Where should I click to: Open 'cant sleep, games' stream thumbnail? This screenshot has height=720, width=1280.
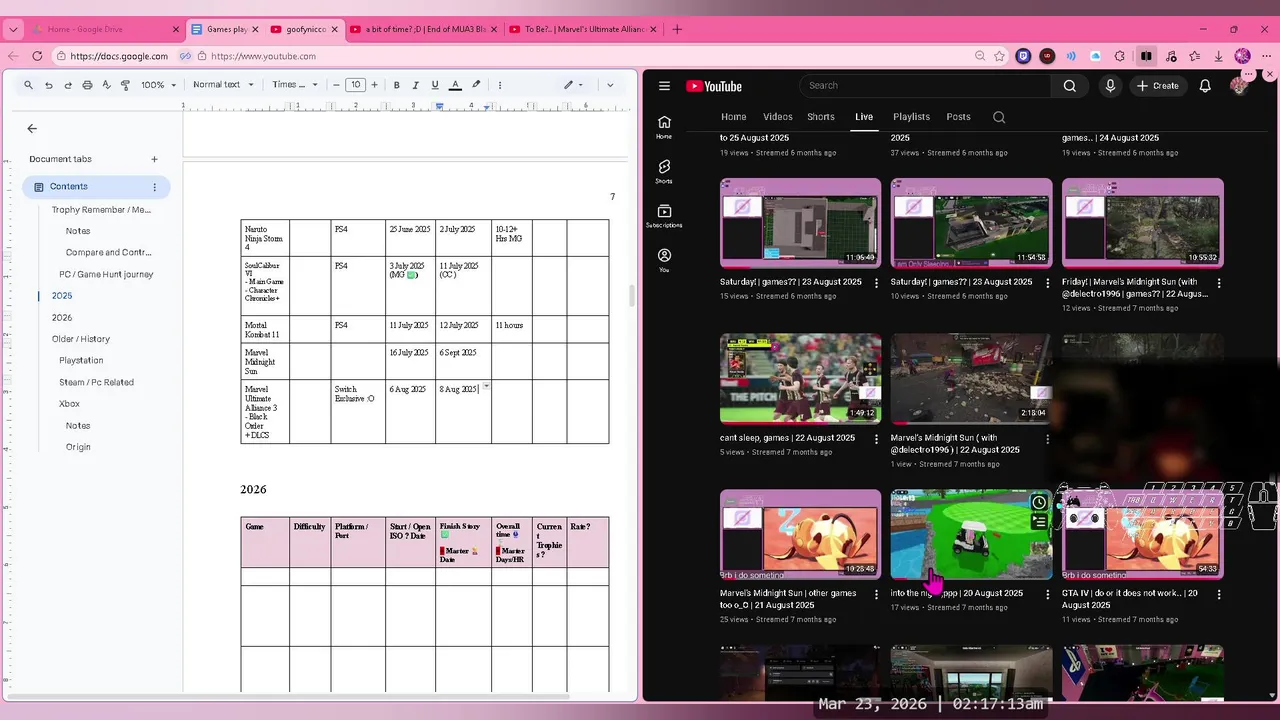[800, 378]
